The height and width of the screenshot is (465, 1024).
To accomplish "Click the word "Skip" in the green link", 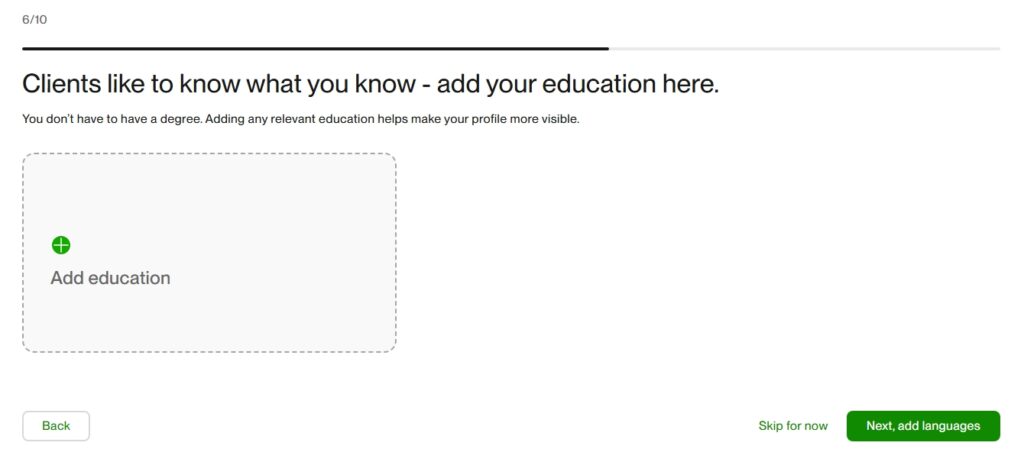I will [x=771, y=426].
